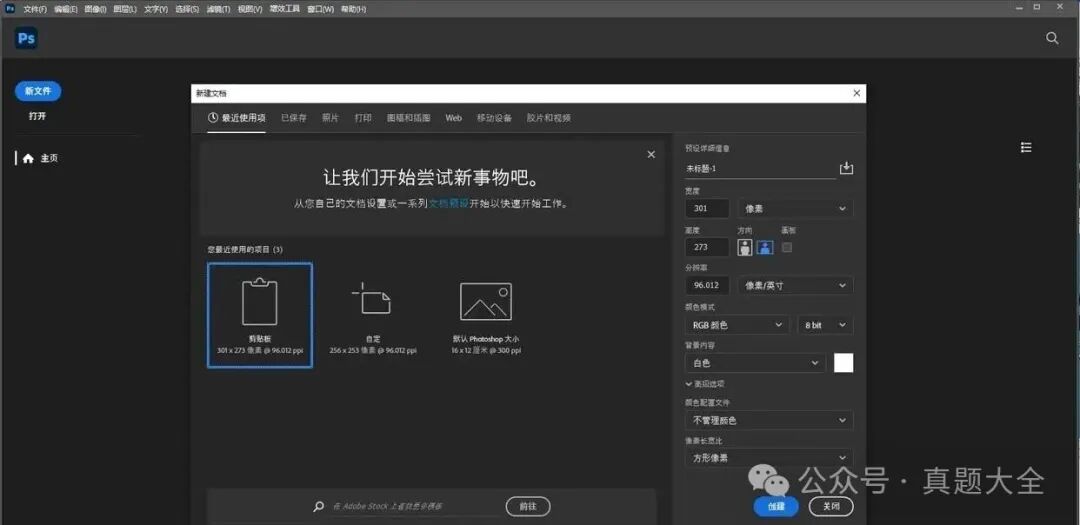Toggle the 画板 artboard checkbox
The height and width of the screenshot is (525, 1080).
787,247
